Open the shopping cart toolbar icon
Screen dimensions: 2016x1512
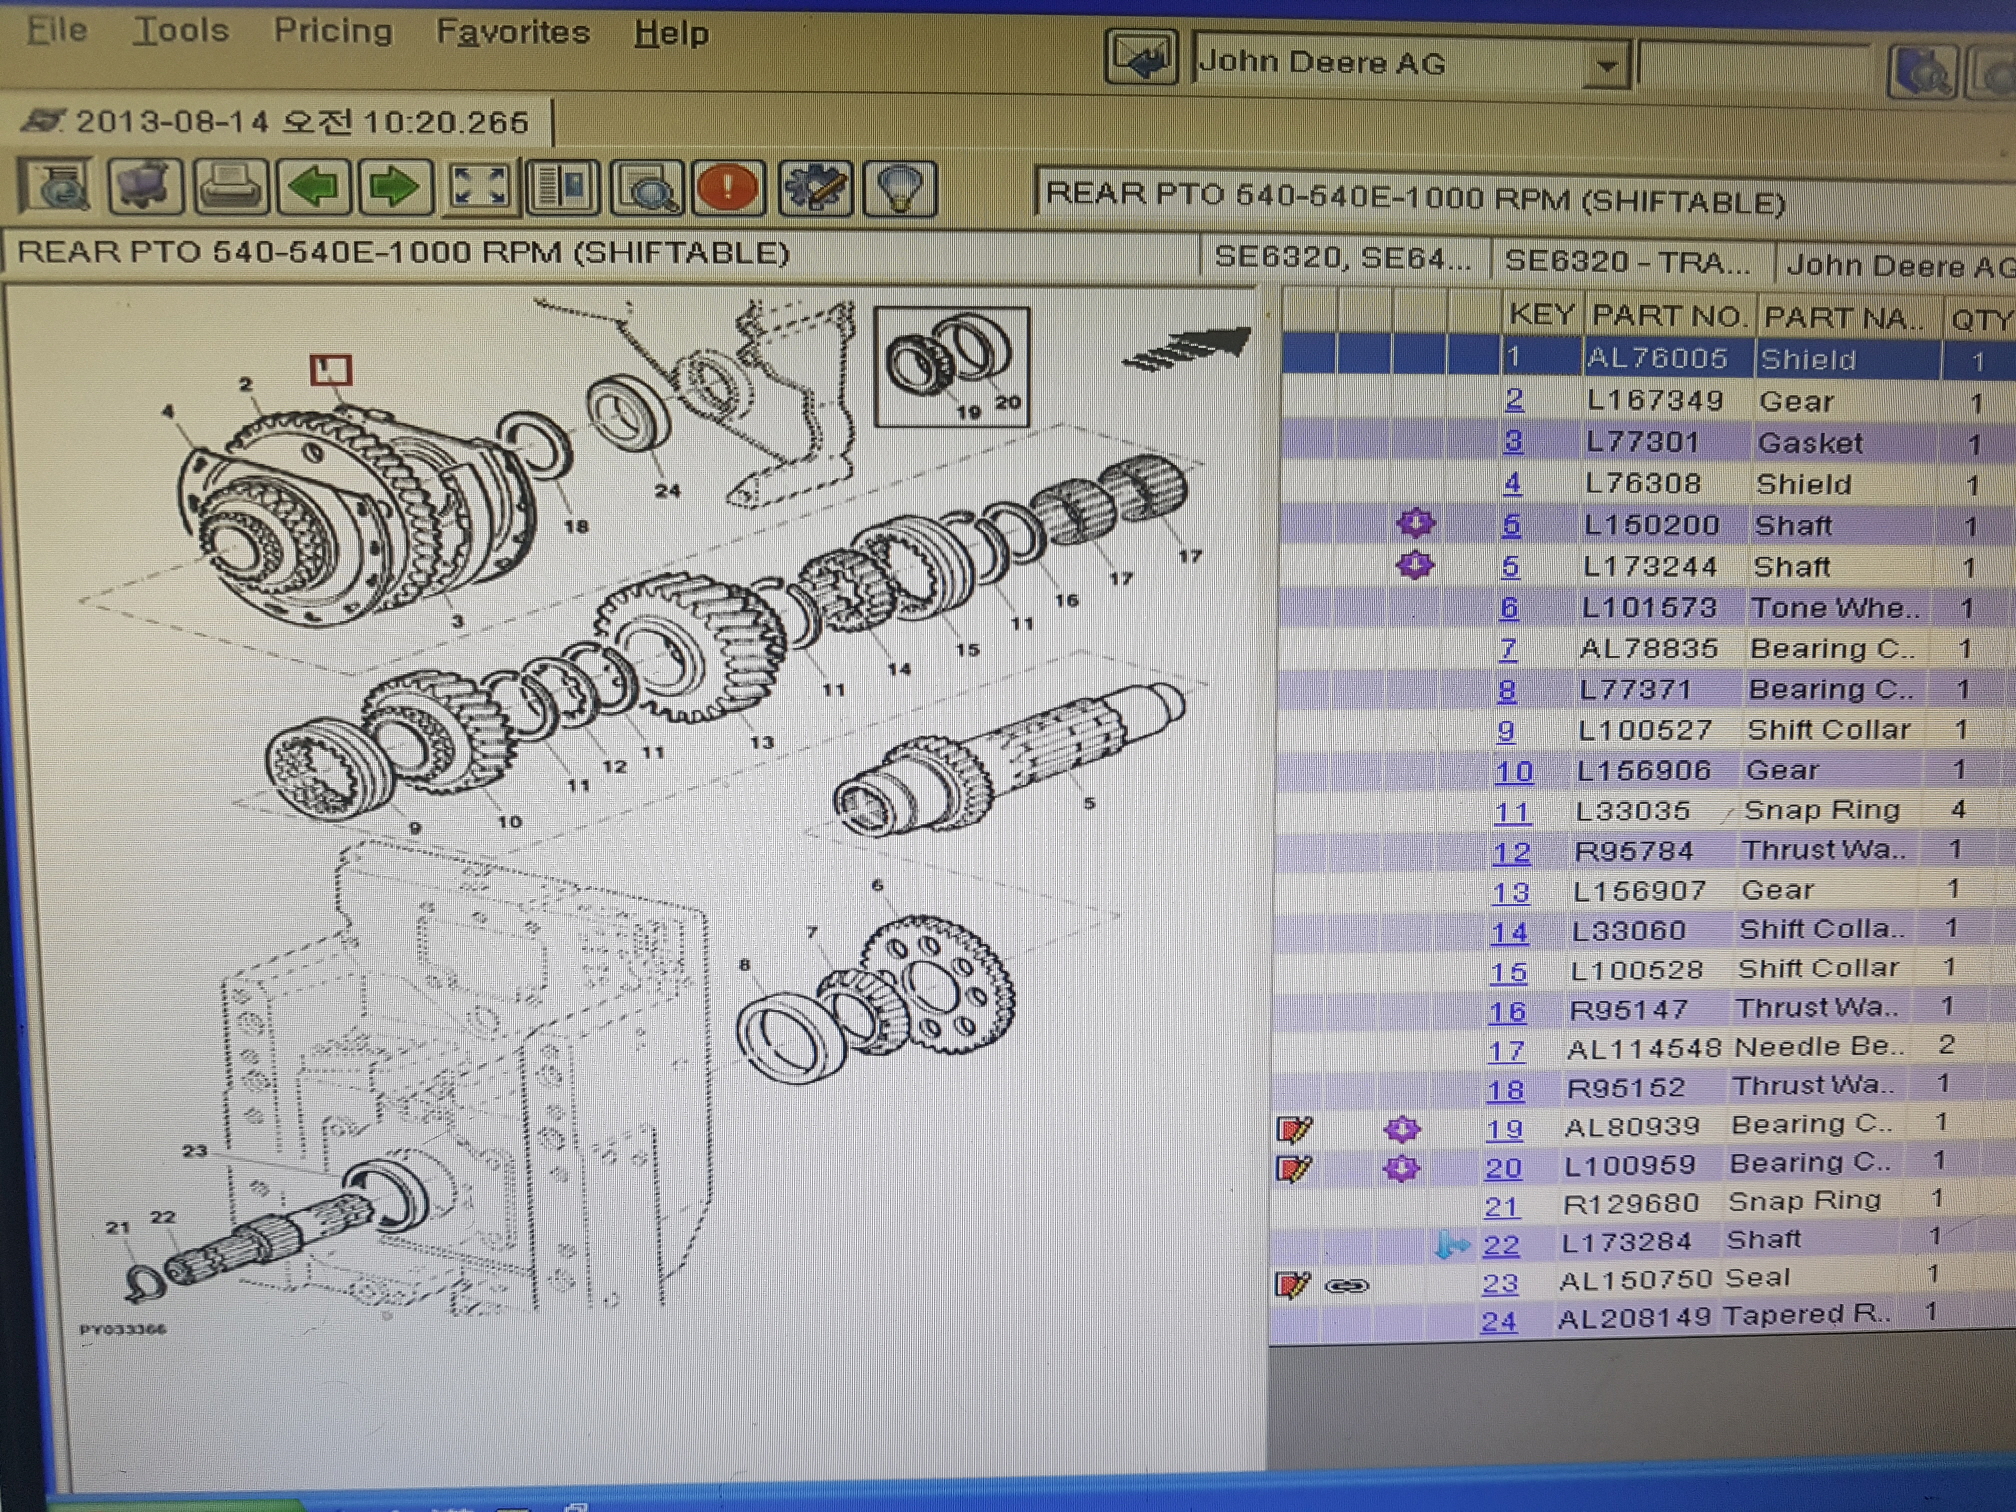(146, 185)
